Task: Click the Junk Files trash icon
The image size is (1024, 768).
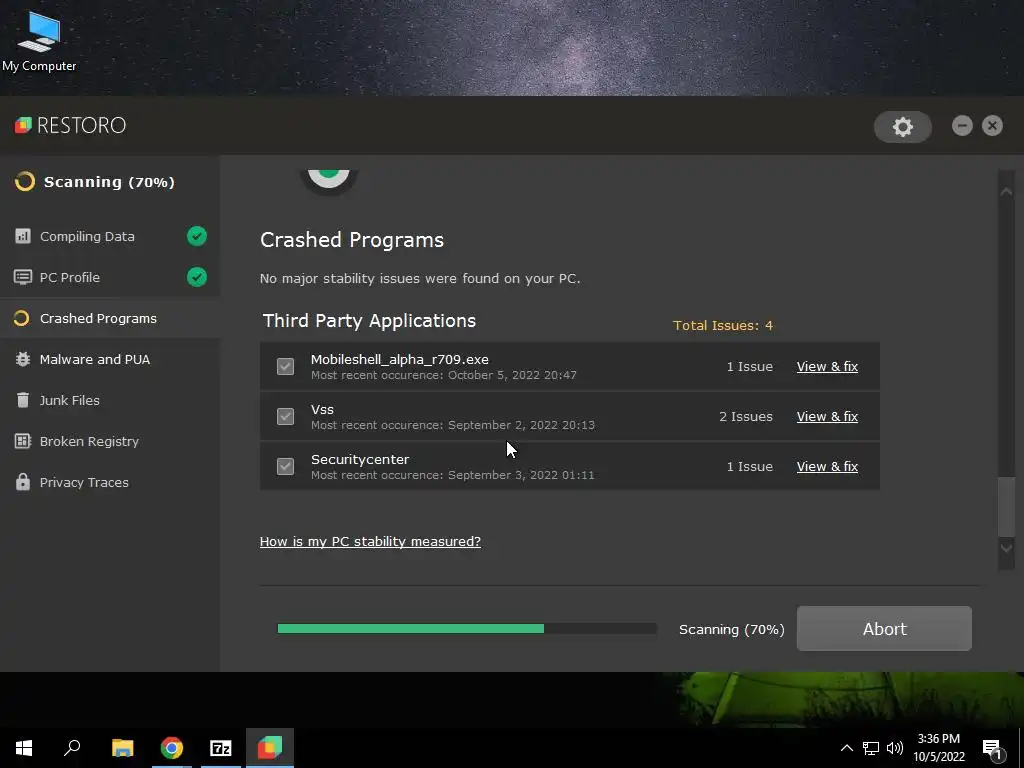Action: tap(23, 400)
